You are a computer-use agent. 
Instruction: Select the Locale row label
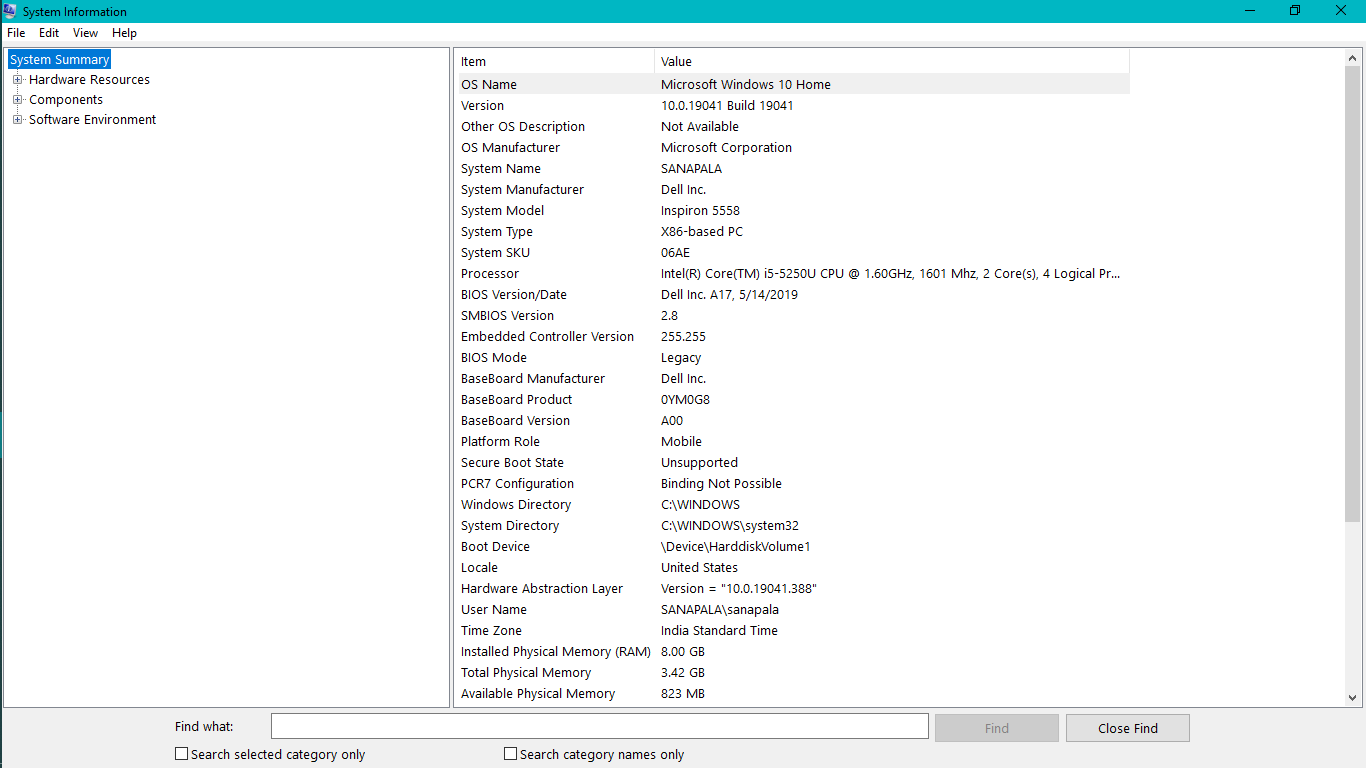(x=479, y=568)
